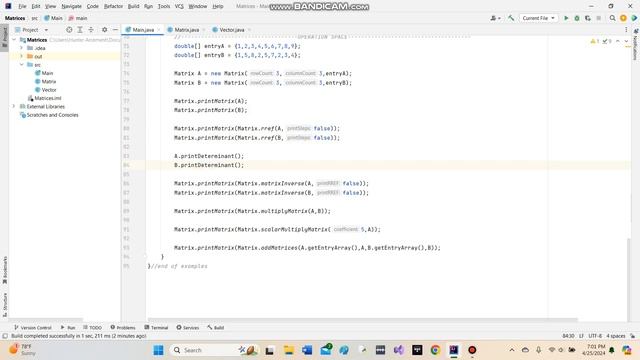Viewport: 640px width, 360px height.
Task: Expand all in Project panel
Action: [80, 30]
